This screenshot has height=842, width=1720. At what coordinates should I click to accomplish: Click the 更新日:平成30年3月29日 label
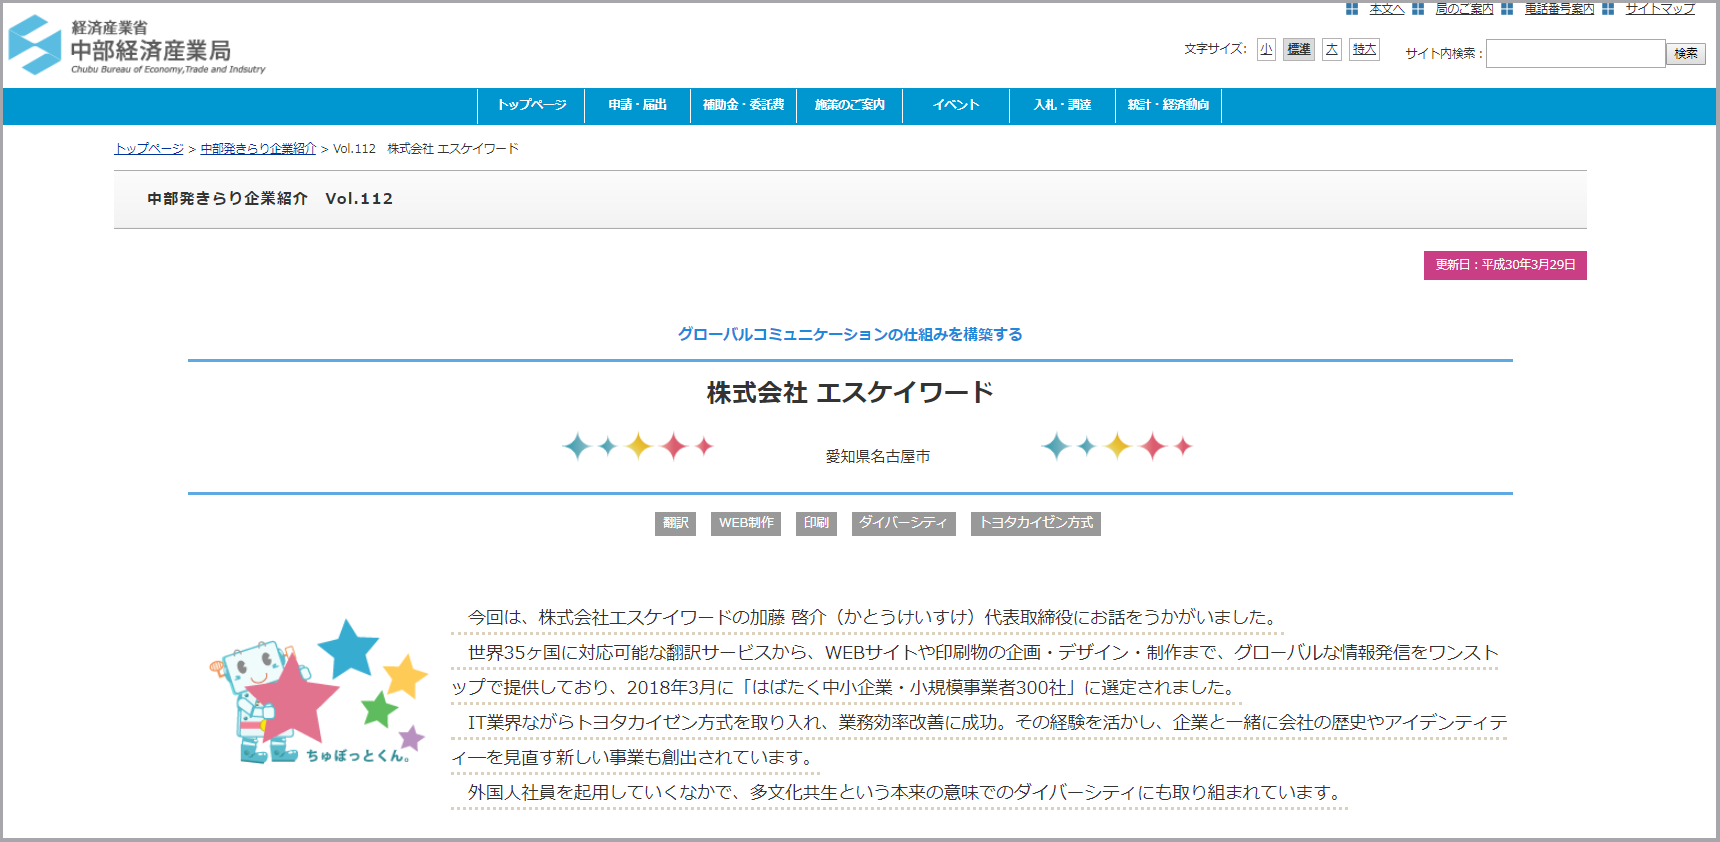point(1505,265)
